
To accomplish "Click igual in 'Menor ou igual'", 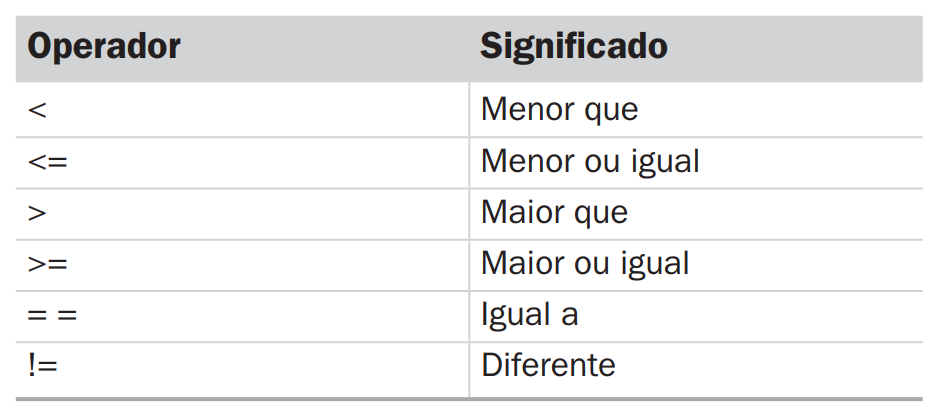I will (x=666, y=163).
